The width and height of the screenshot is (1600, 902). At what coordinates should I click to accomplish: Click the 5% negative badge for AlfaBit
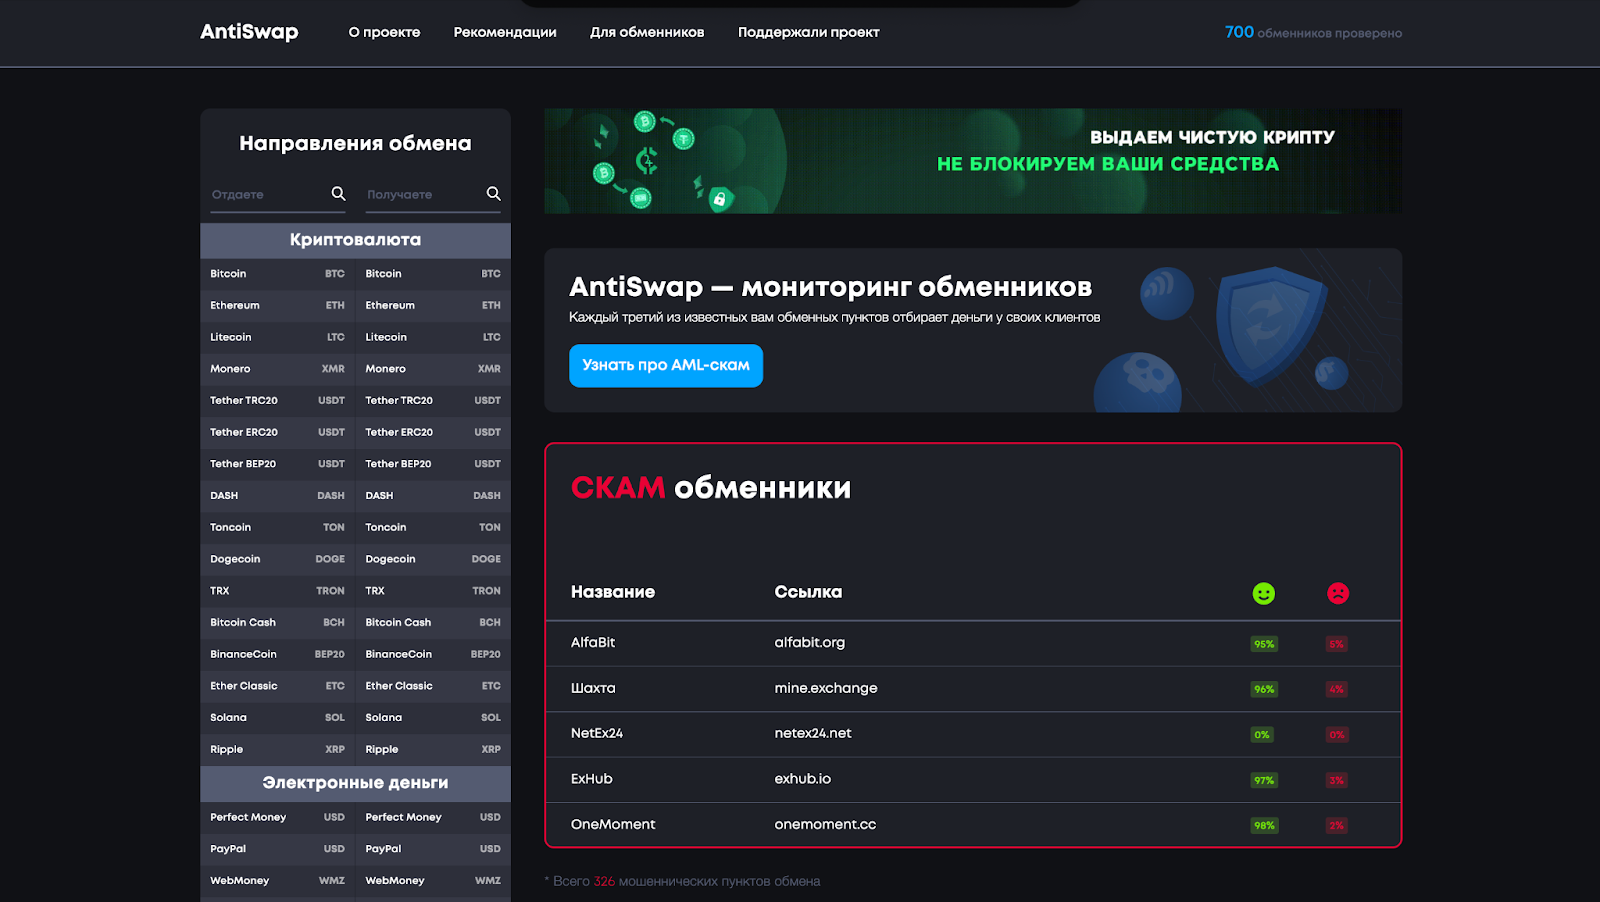1337,644
